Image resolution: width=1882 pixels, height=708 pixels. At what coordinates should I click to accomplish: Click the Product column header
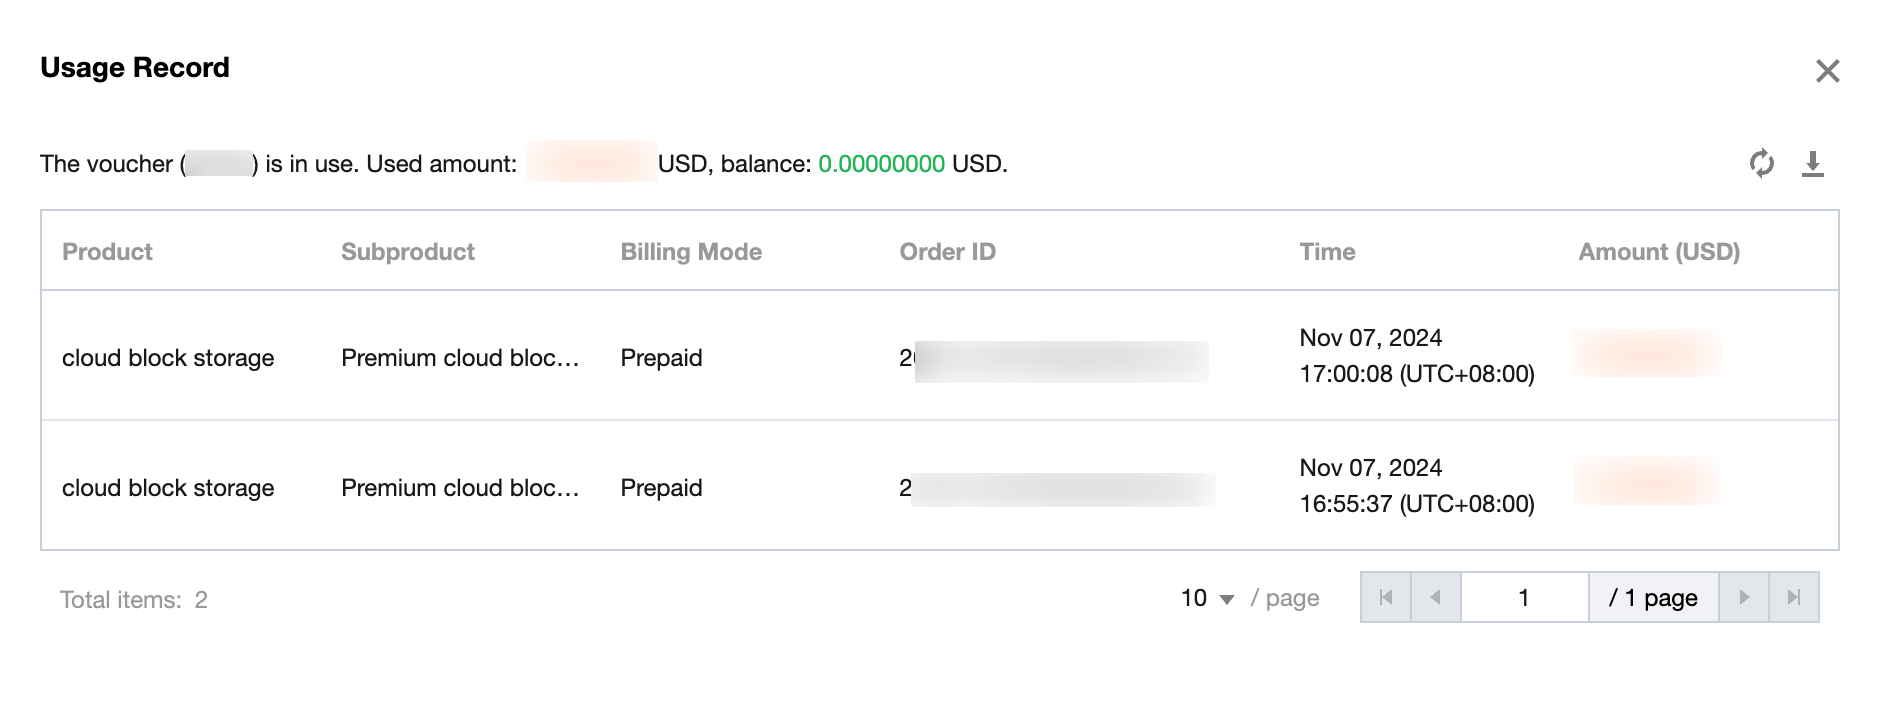point(107,252)
